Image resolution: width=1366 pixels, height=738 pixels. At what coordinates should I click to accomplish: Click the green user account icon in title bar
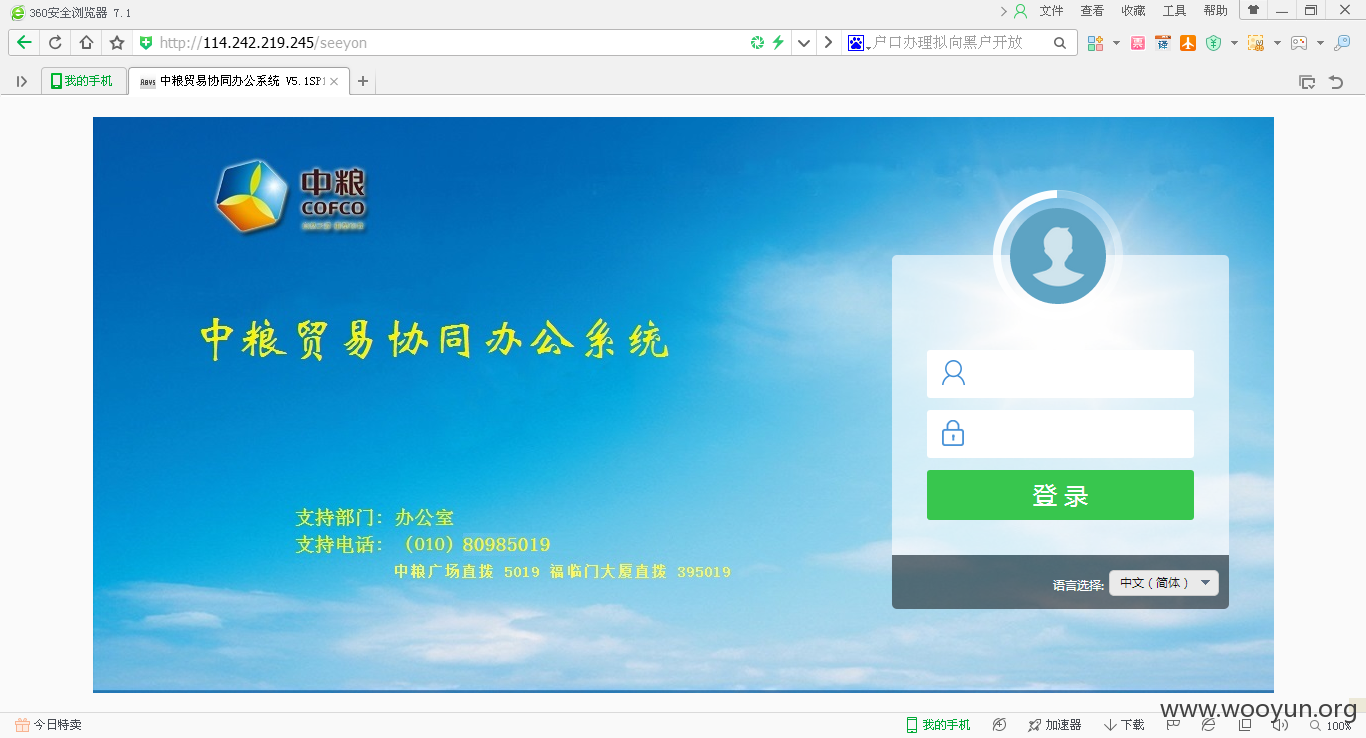pyautogui.click(x=1020, y=11)
